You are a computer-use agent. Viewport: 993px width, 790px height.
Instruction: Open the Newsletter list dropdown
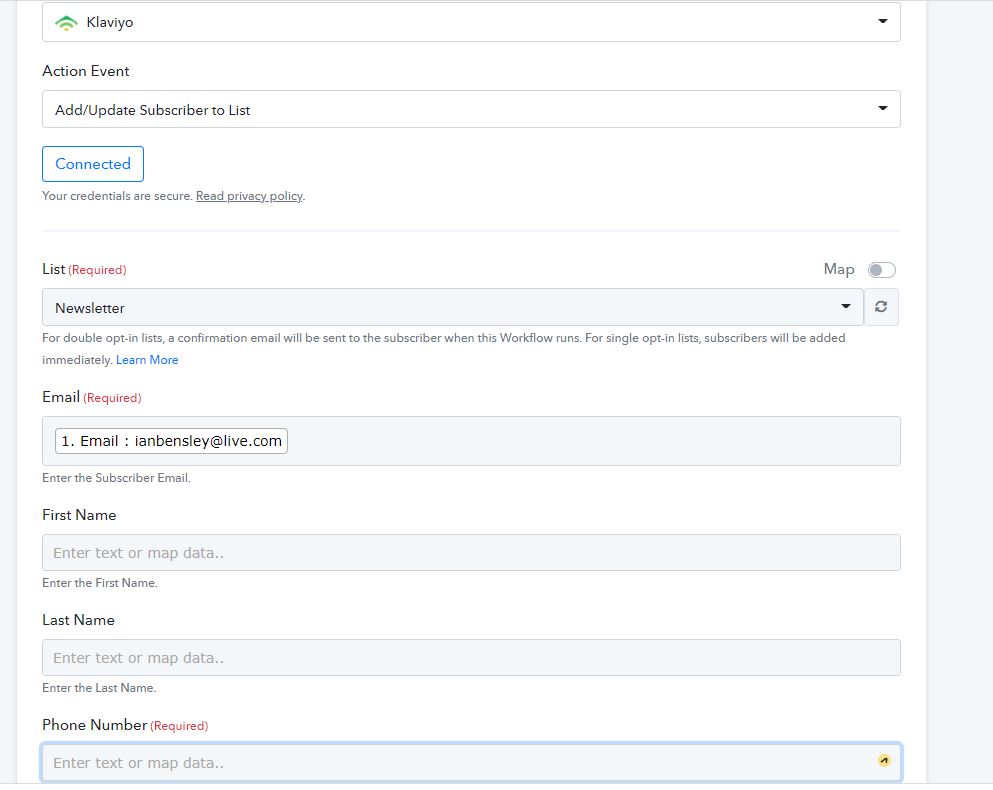point(453,307)
